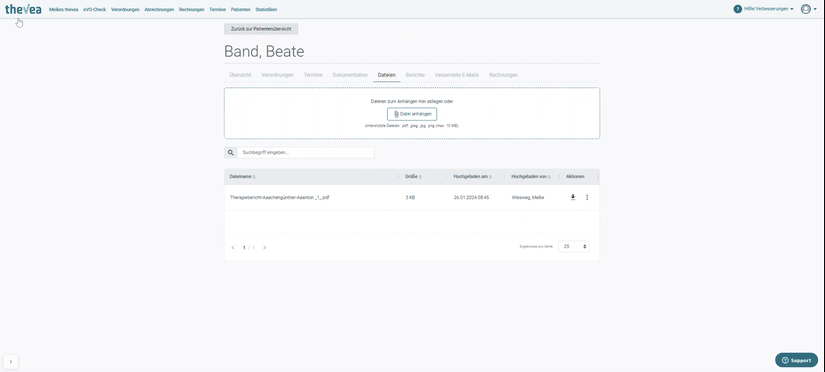Viewport: 825px width, 372px height.
Task: Click the thevea logo
Action: (x=23, y=9)
